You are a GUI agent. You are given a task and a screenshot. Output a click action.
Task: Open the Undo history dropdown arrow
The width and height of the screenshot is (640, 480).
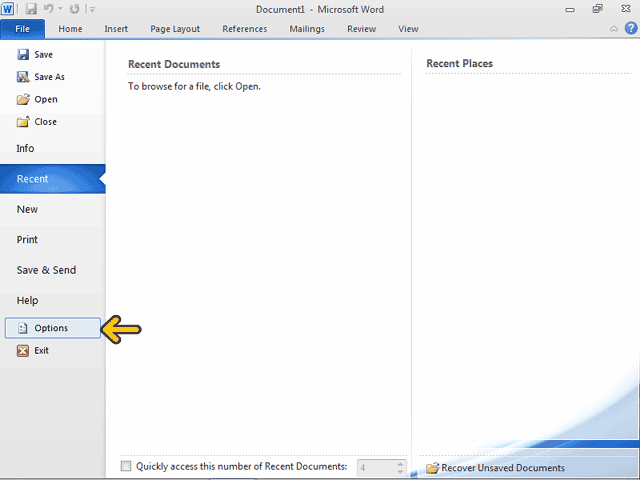(61, 9)
